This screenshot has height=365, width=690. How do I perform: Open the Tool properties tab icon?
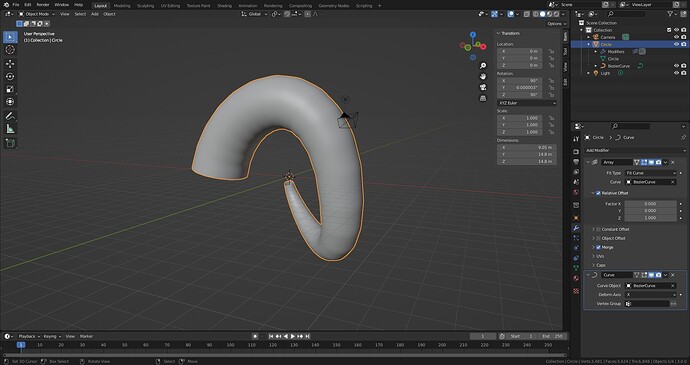pos(576,139)
